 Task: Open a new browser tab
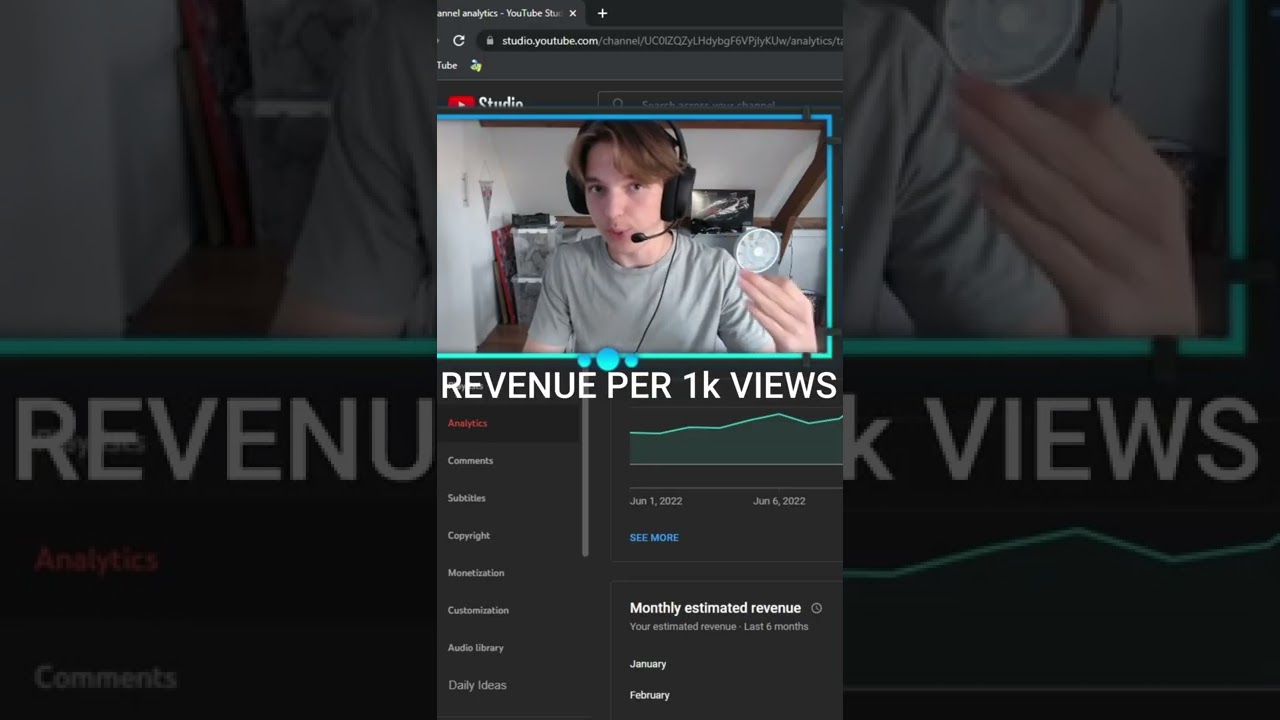click(602, 14)
